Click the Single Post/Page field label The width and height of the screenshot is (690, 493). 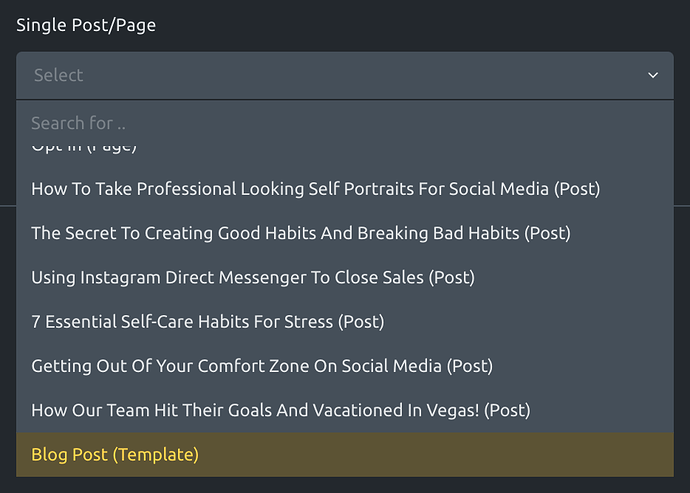point(86,25)
